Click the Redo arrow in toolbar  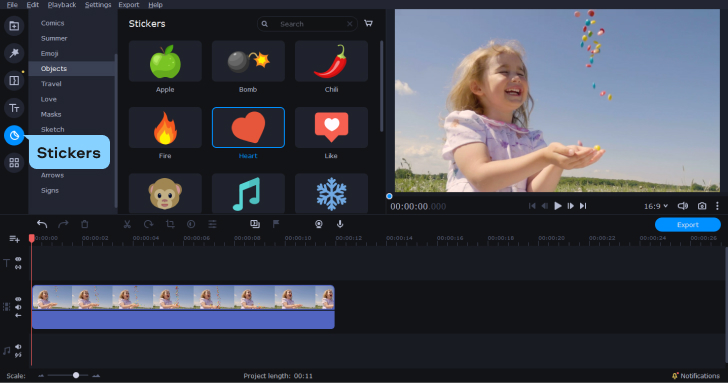(x=63, y=224)
